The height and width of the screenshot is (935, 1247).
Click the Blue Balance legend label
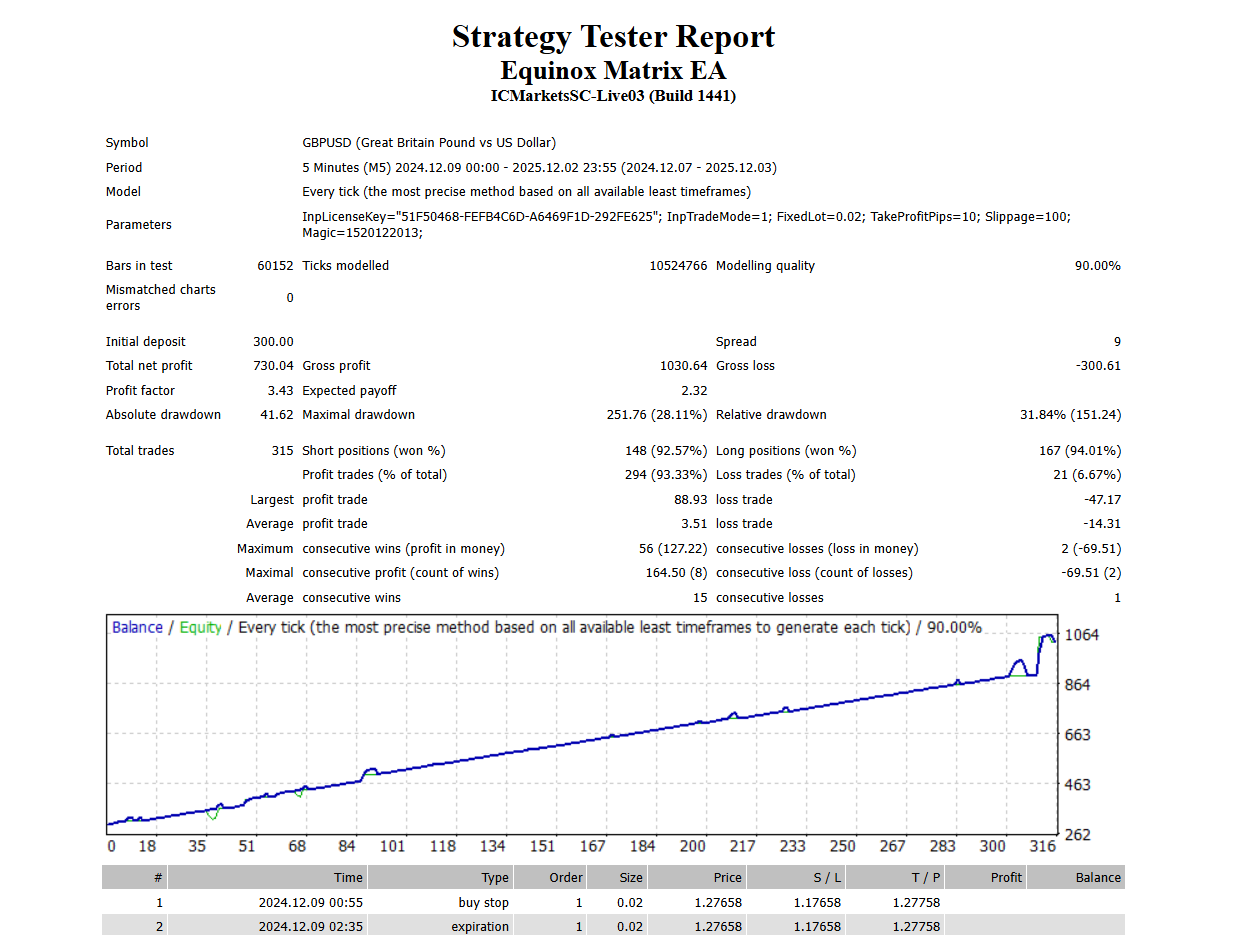[137, 628]
